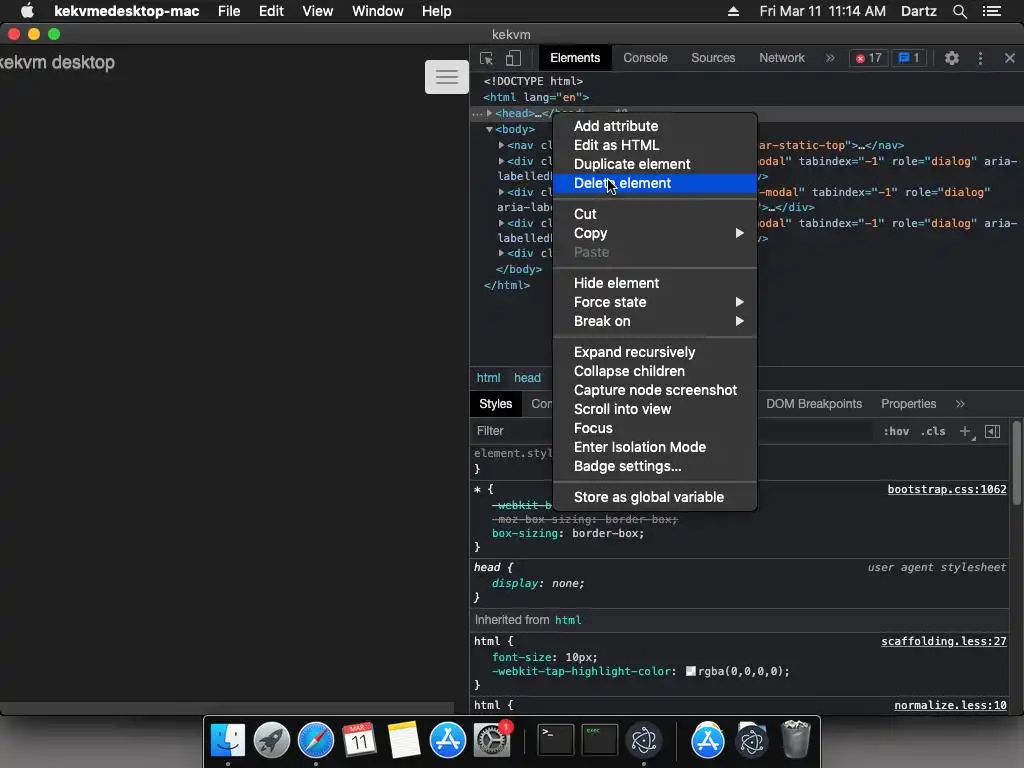Open DevTools three-dot options menu
Viewport: 1024px width, 768px height.
[x=980, y=58]
